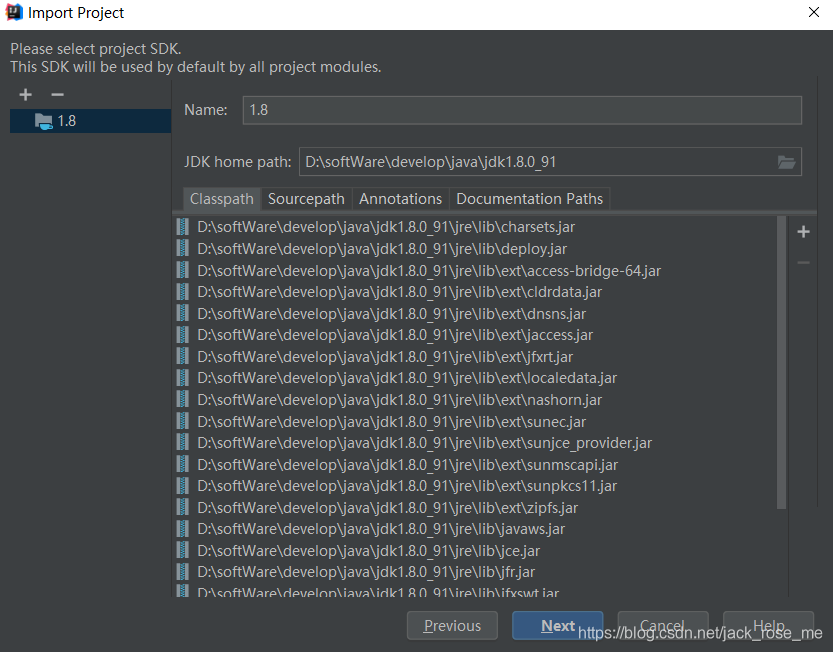Add a new SDK with the plus icon above the SDK list
Image resolution: width=833 pixels, height=652 pixels.
(x=25, y=95)
